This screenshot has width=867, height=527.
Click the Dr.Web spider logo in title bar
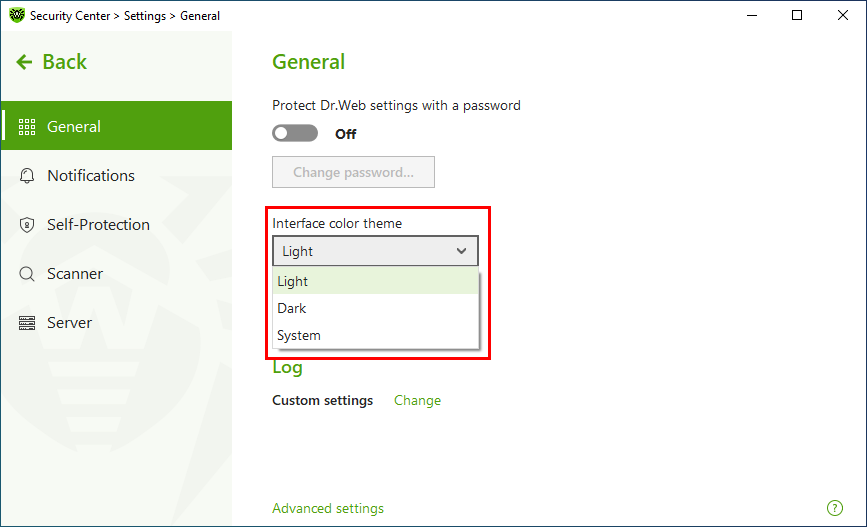[17, 15]
